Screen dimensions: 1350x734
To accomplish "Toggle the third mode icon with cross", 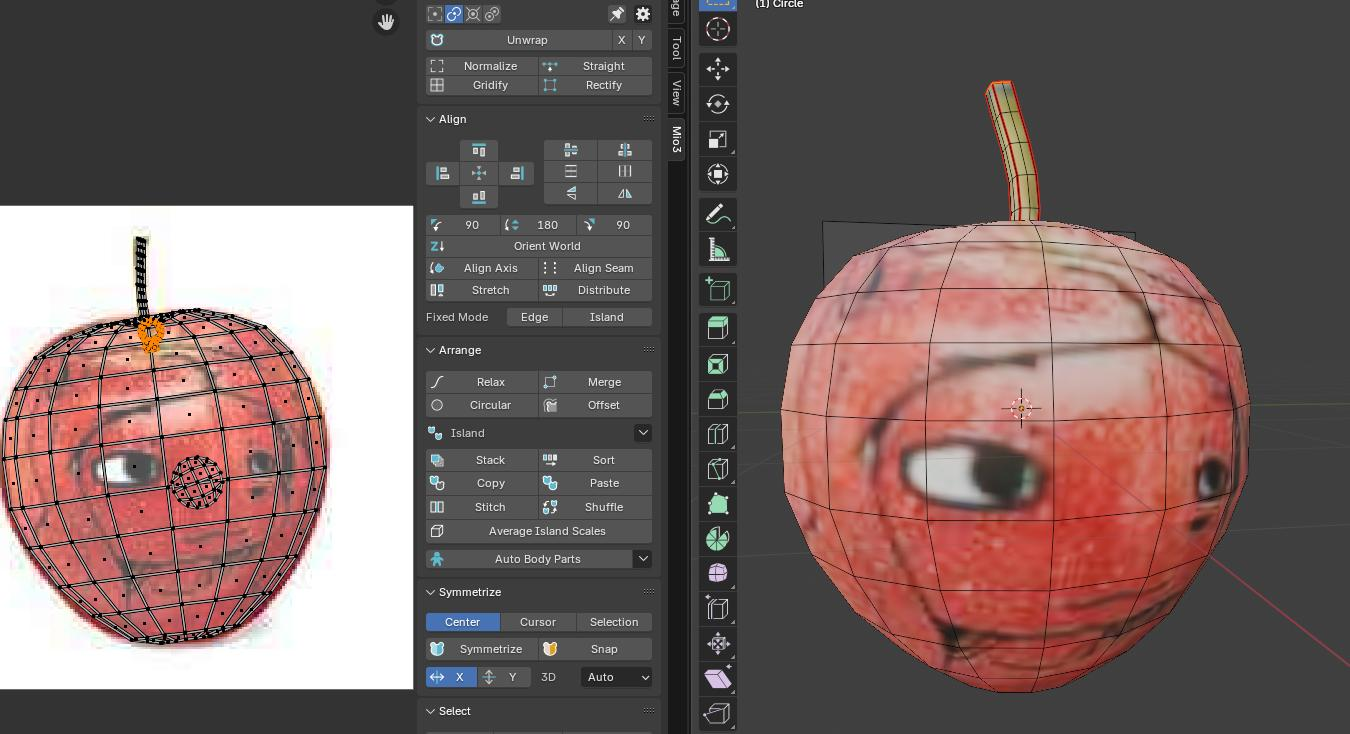I will 473,14.
